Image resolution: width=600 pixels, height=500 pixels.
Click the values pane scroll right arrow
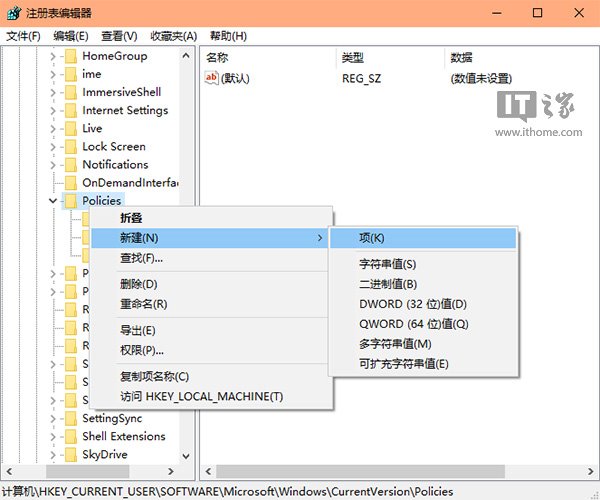tap(590, 471)
